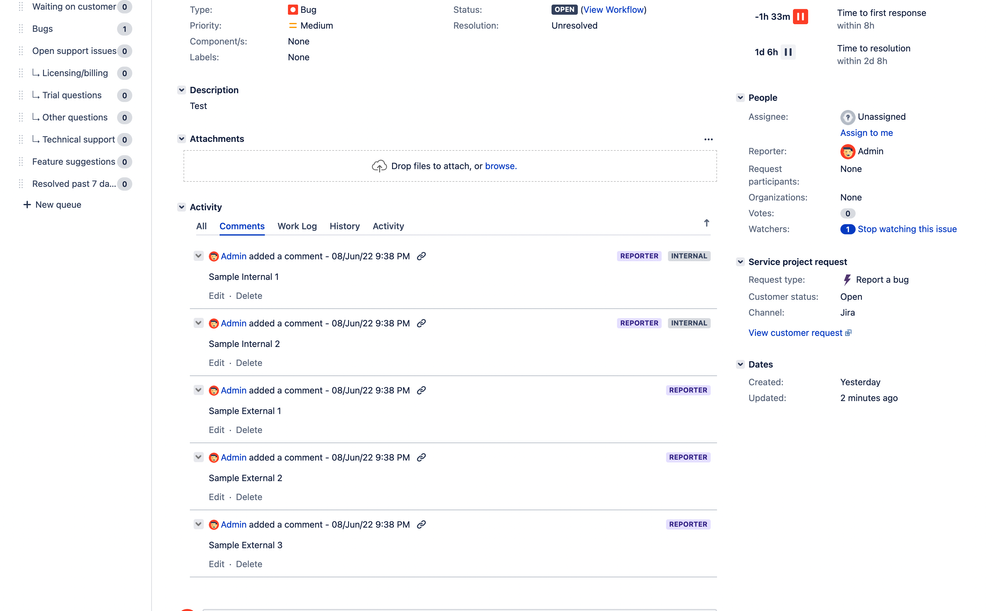Screen dimensions: 998x611
Task: Switch to the Activity tab
Action: pos(388,227)
